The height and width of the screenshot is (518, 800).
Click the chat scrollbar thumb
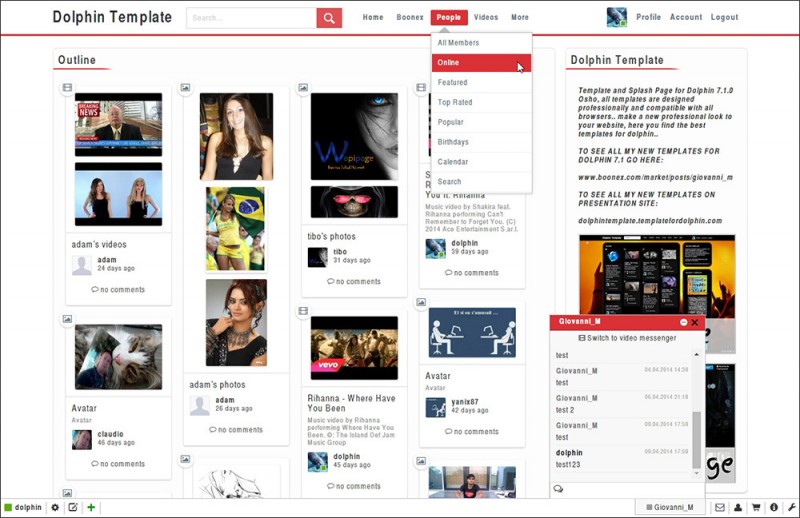[696, 440]
